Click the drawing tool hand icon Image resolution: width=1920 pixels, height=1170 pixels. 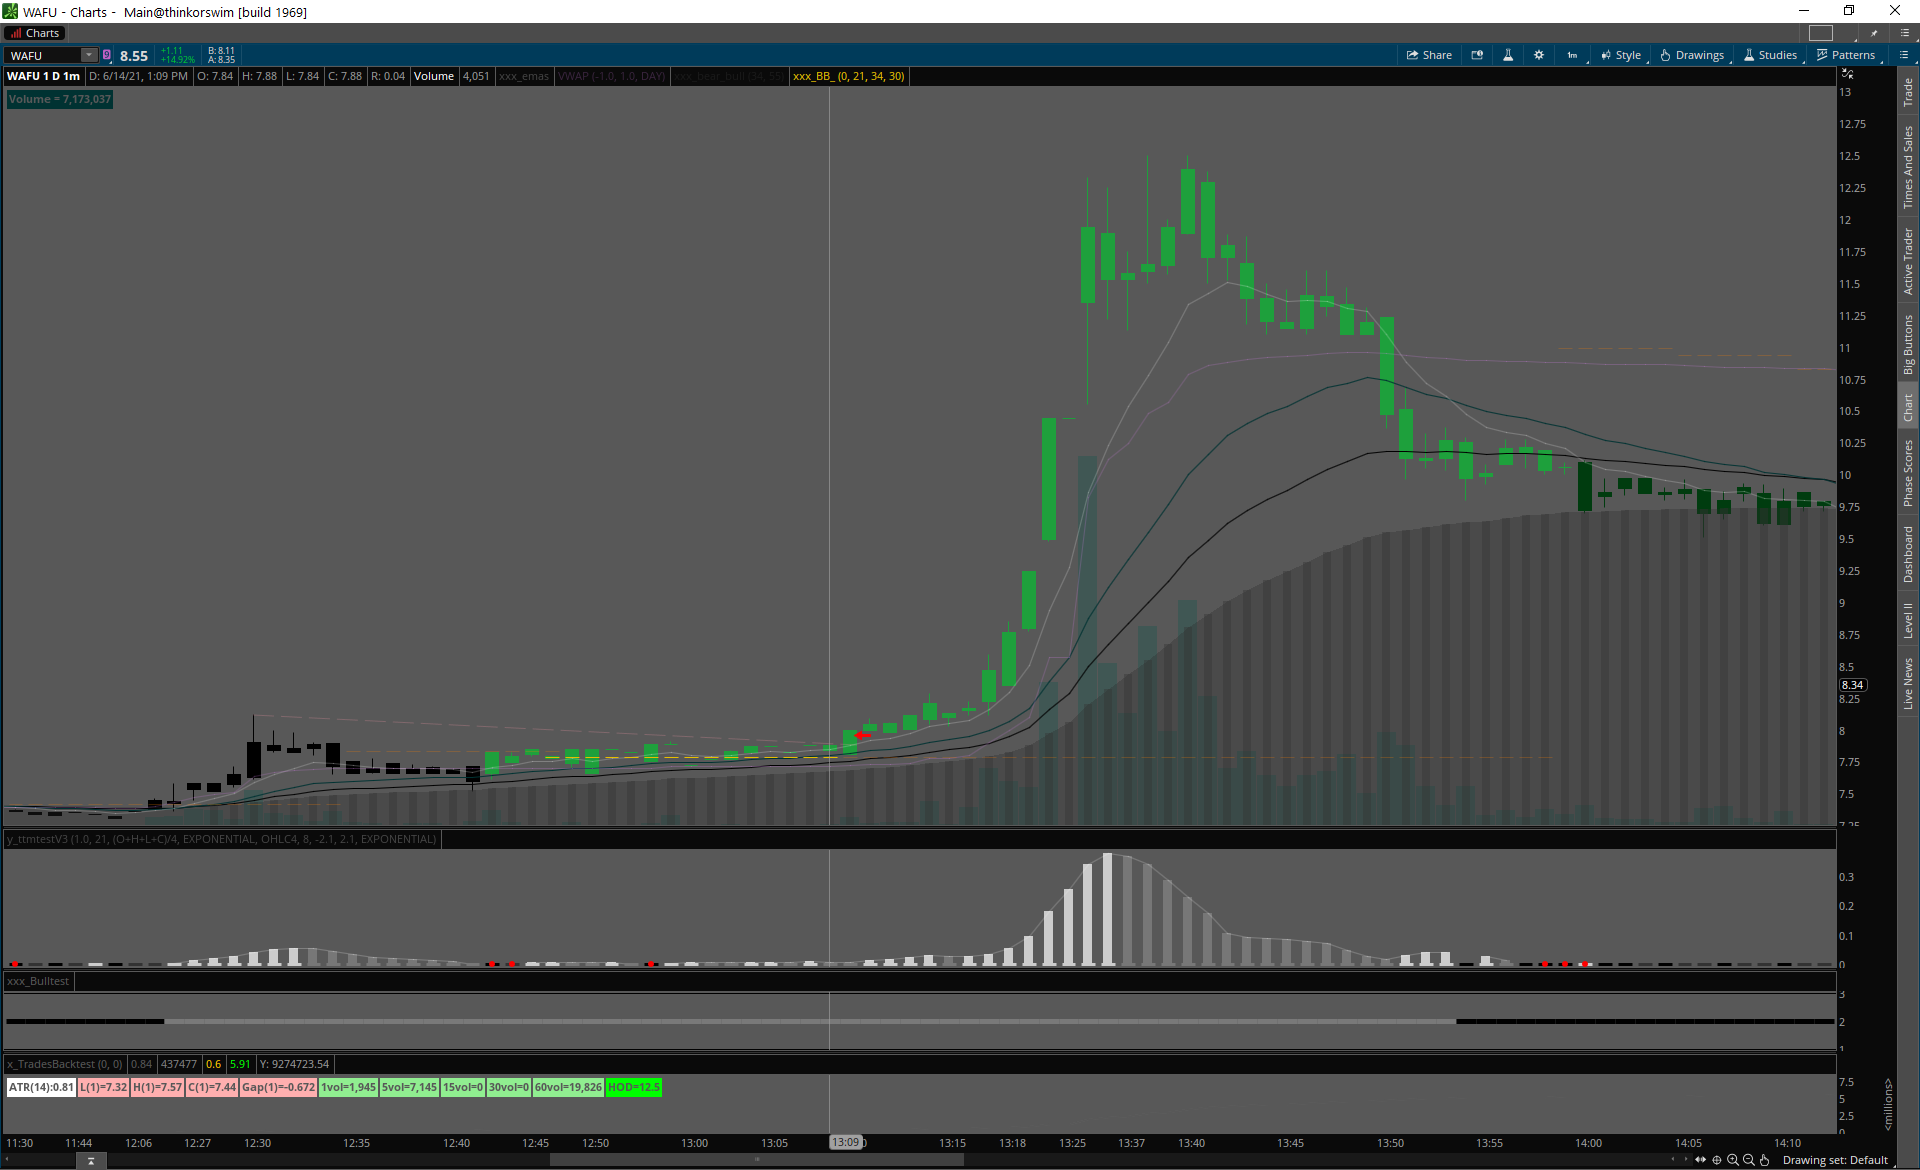[x=1765, y=1160]
